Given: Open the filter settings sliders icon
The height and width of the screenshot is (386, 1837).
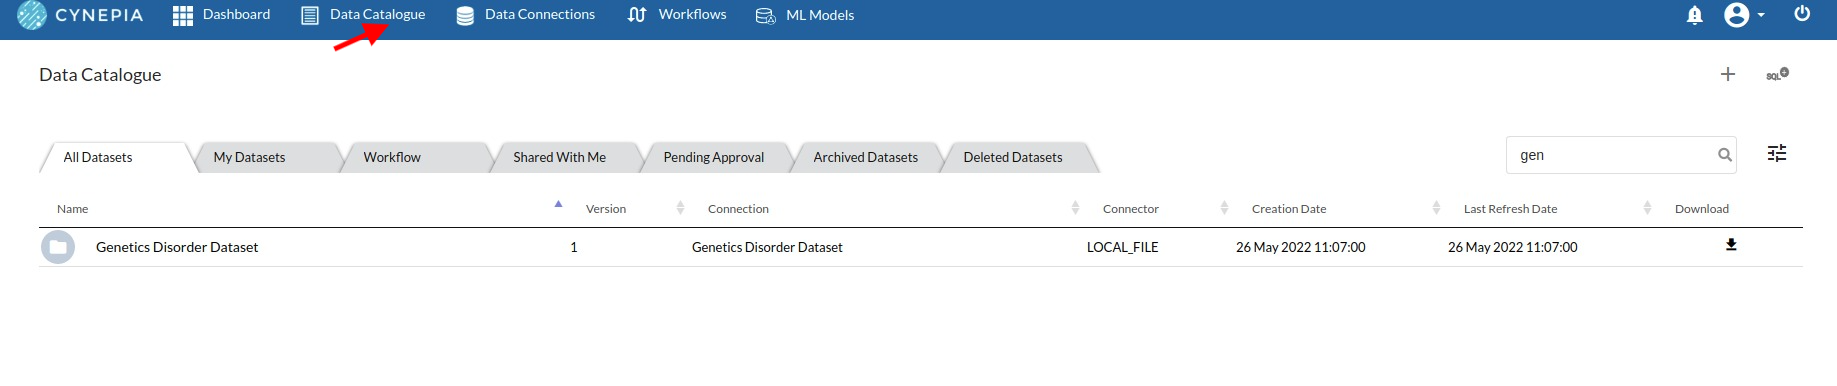Looking at the screenshot, I should click(1777, 153).
